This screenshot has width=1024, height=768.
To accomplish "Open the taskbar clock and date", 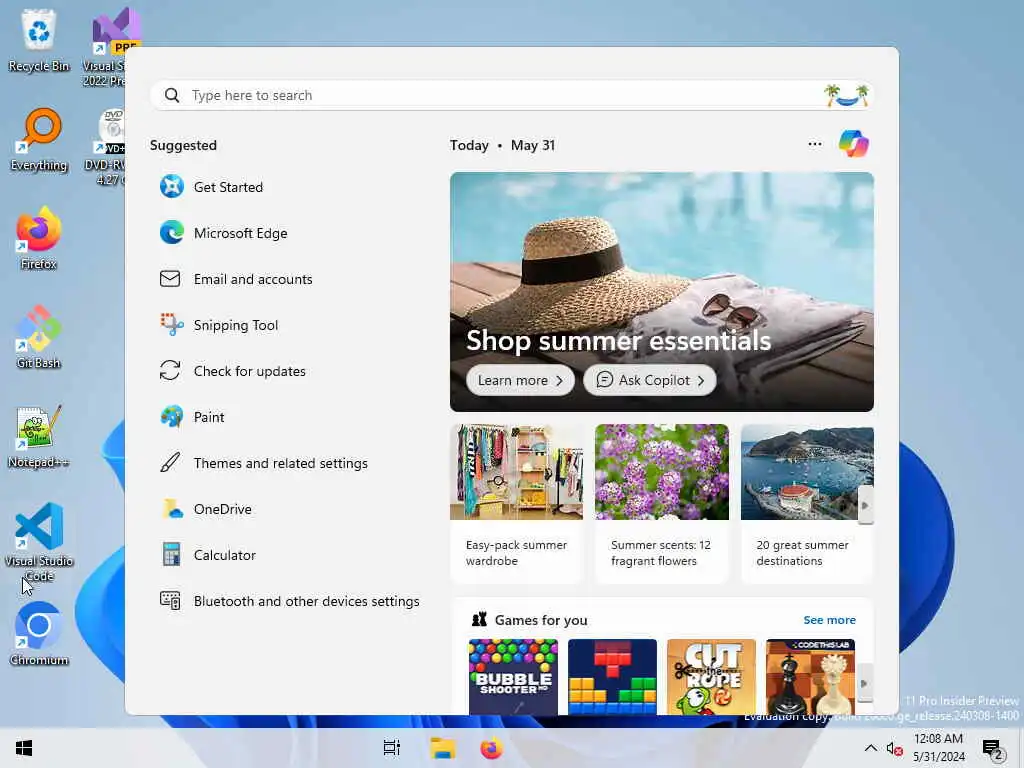I will 938,748.
